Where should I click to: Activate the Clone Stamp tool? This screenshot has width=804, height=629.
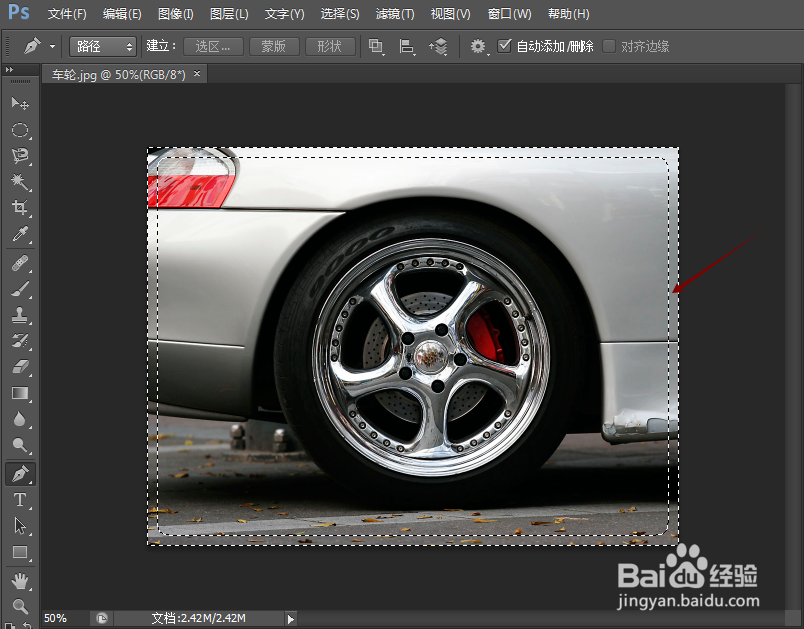20,316
